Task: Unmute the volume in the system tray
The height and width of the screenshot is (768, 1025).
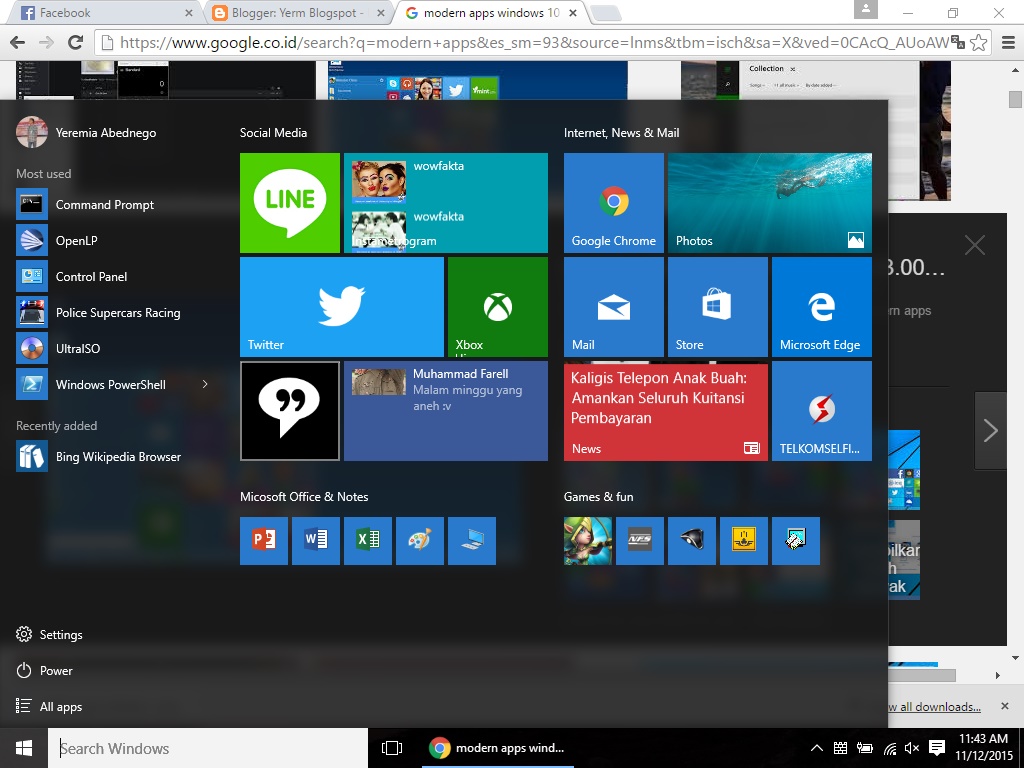Action: (911, 747)
